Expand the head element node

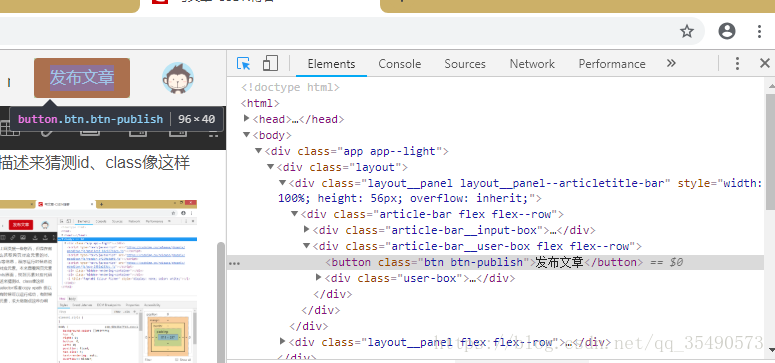pyautogui.click(x=247, y=119)
